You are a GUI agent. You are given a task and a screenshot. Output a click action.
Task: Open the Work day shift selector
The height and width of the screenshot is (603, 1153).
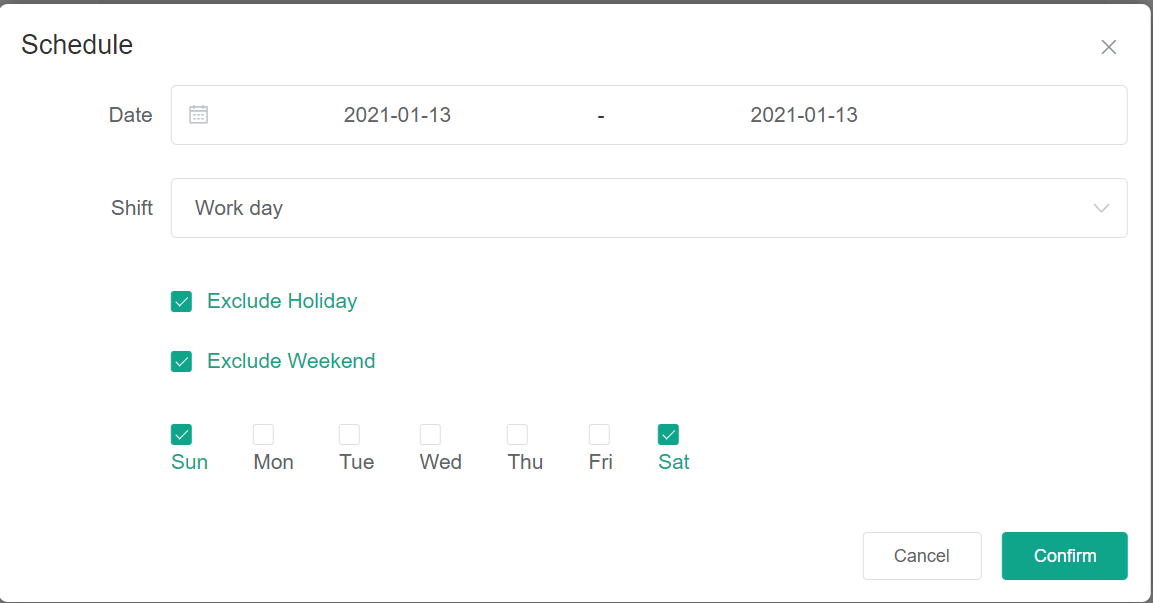pos(640,208)
